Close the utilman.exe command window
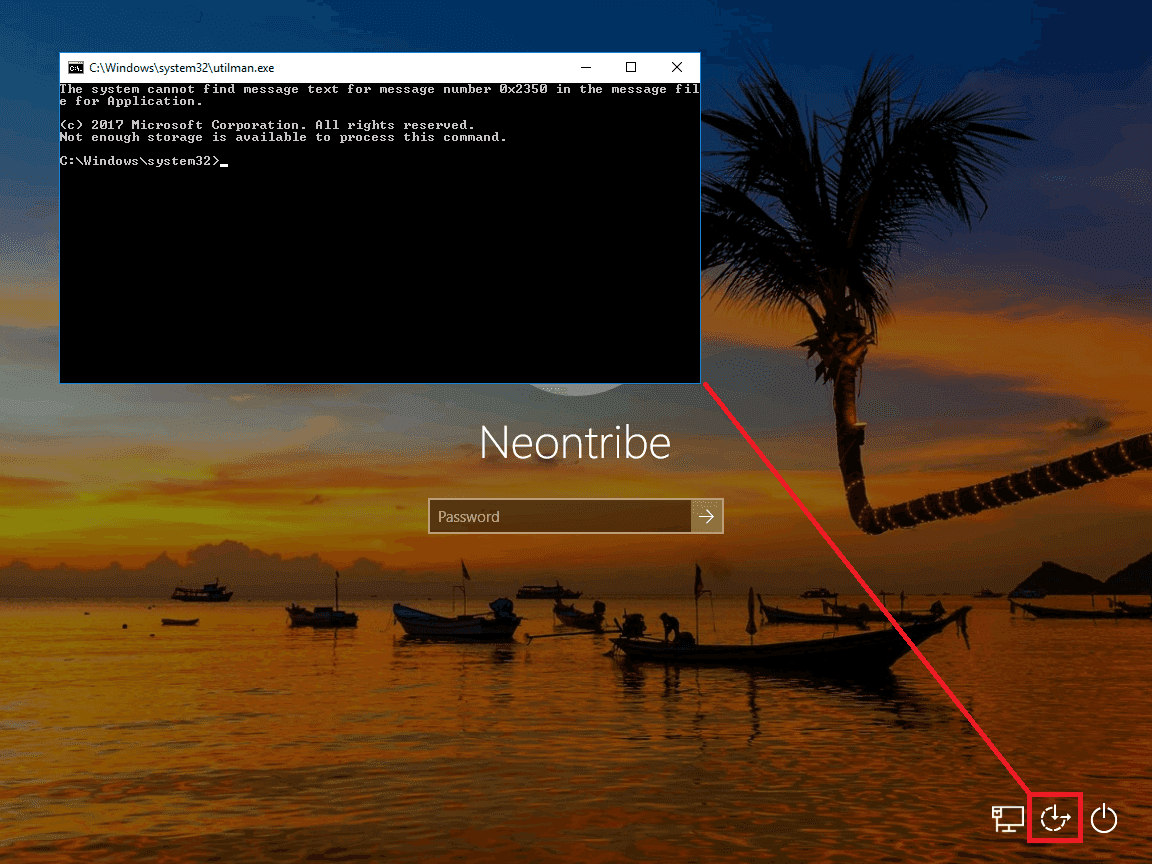Image resolution: width=1152 pixels, height=864 pixels. click(677, 68)
